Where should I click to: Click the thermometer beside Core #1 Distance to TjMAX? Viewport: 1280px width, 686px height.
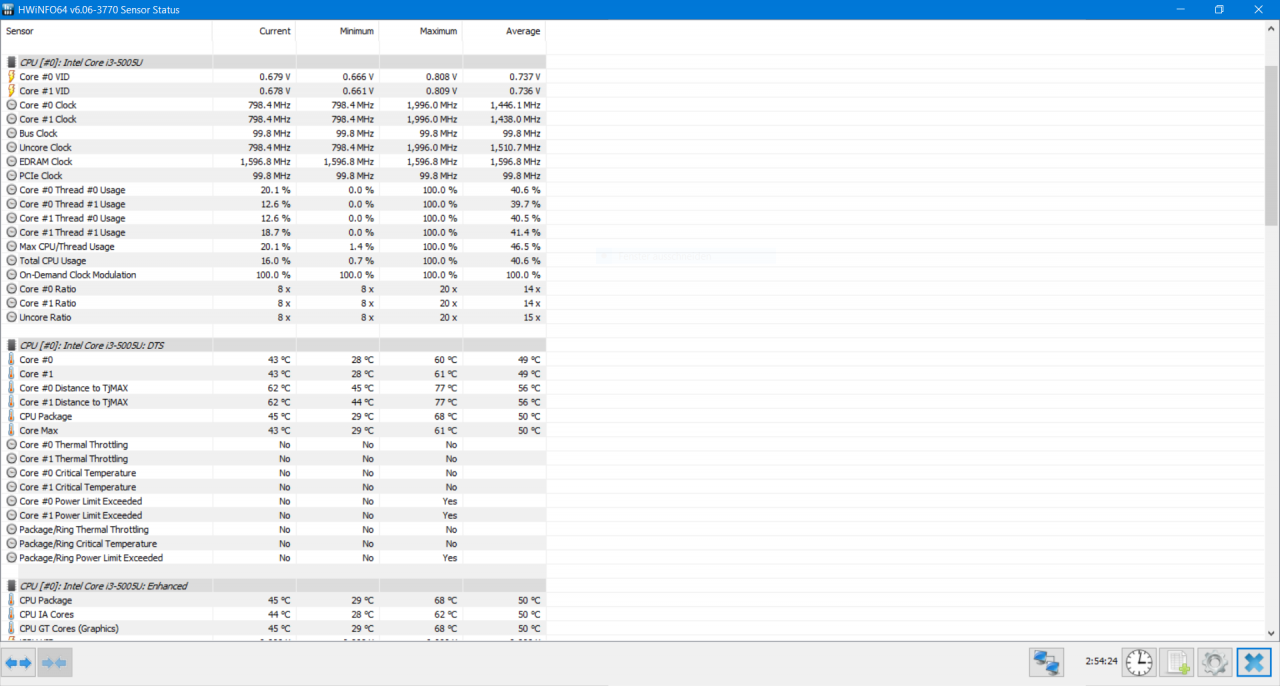(x=12, y=402)
